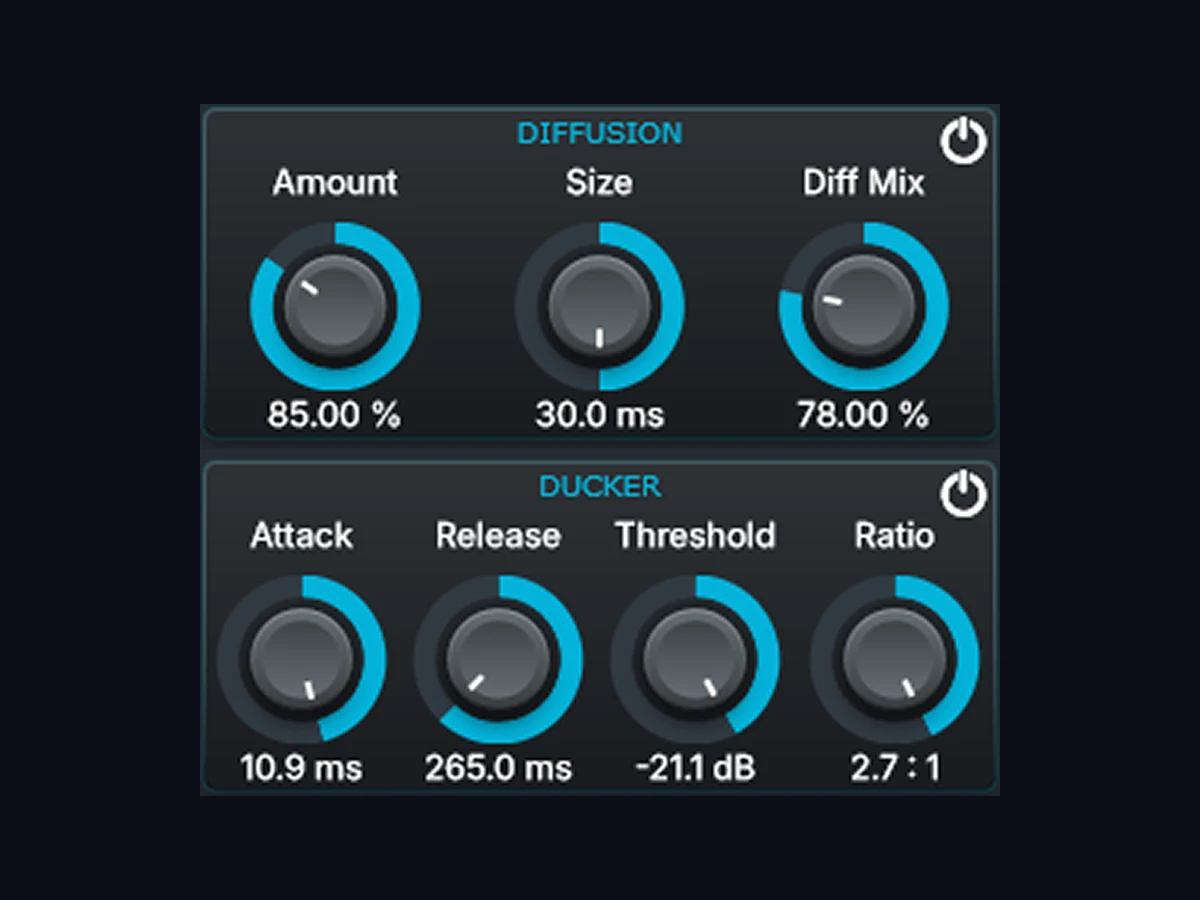
Task: Click the Ducker Release knob
Action: (498, 659)
